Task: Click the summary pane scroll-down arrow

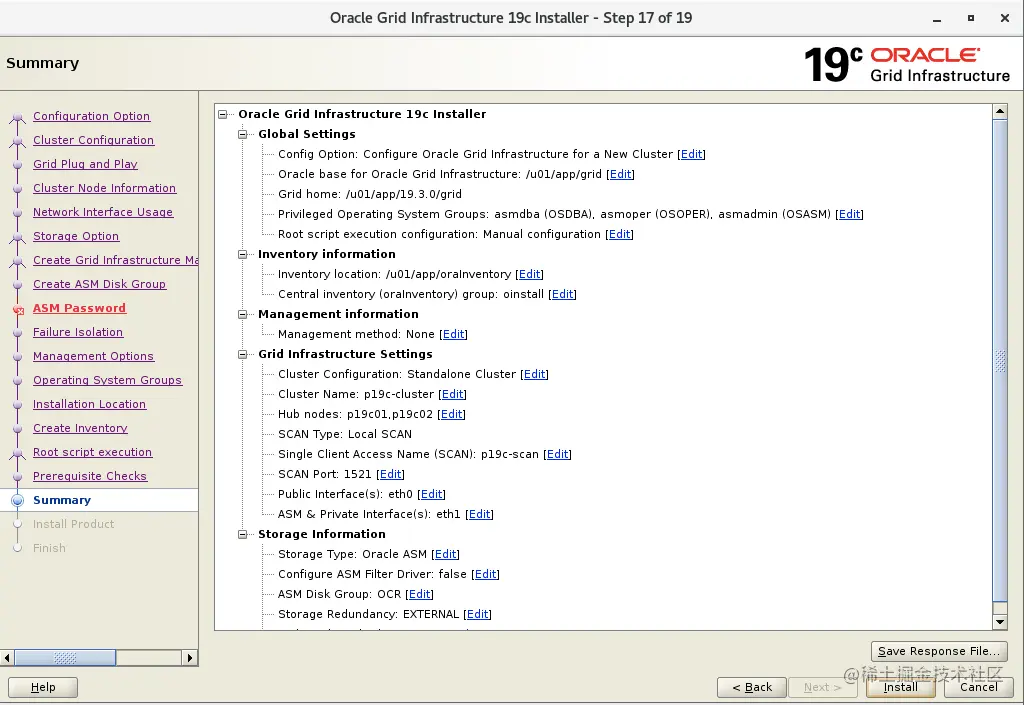Action: [1000, 622]
